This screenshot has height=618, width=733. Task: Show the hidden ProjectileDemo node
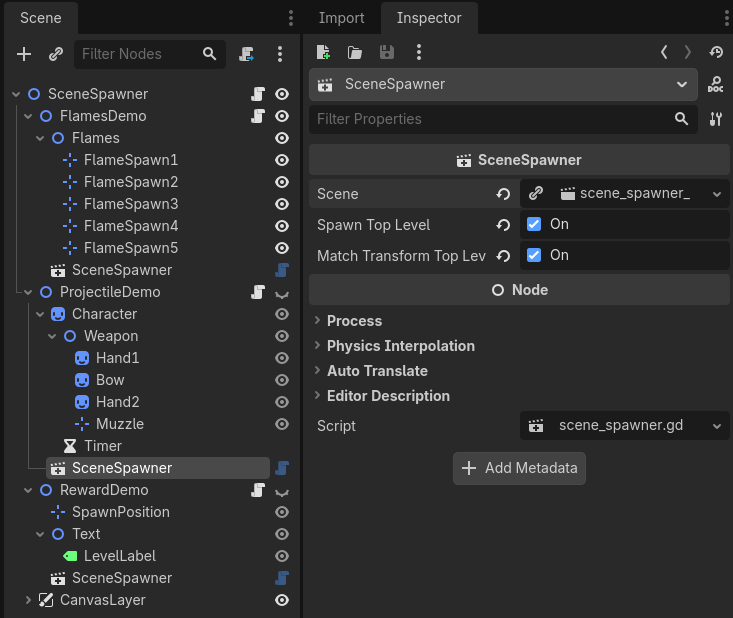coord(282,294)
